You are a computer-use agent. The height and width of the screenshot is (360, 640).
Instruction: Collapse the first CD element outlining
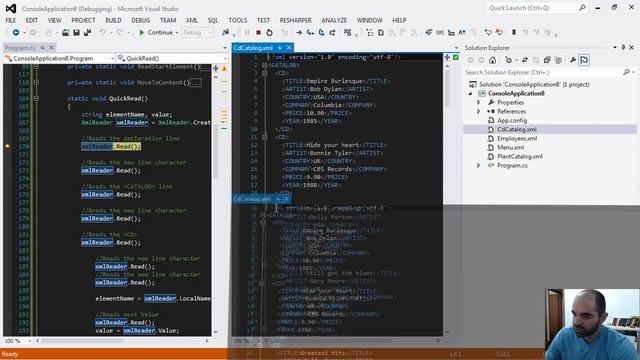[264, 73]
